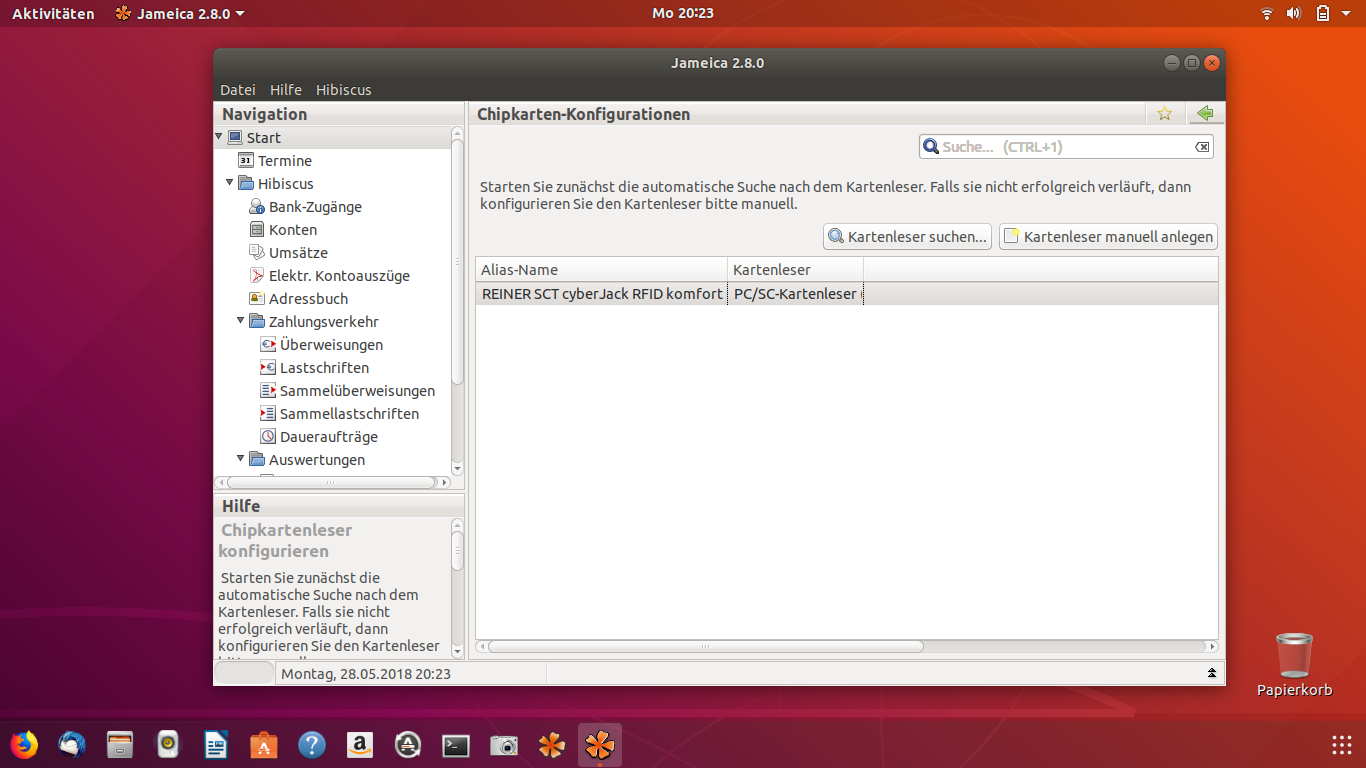Select REINER SCT cyberJack RFID komfort row
Image resolution: width=1366 pixels, height=768 pixels.
tap(846, 294)
